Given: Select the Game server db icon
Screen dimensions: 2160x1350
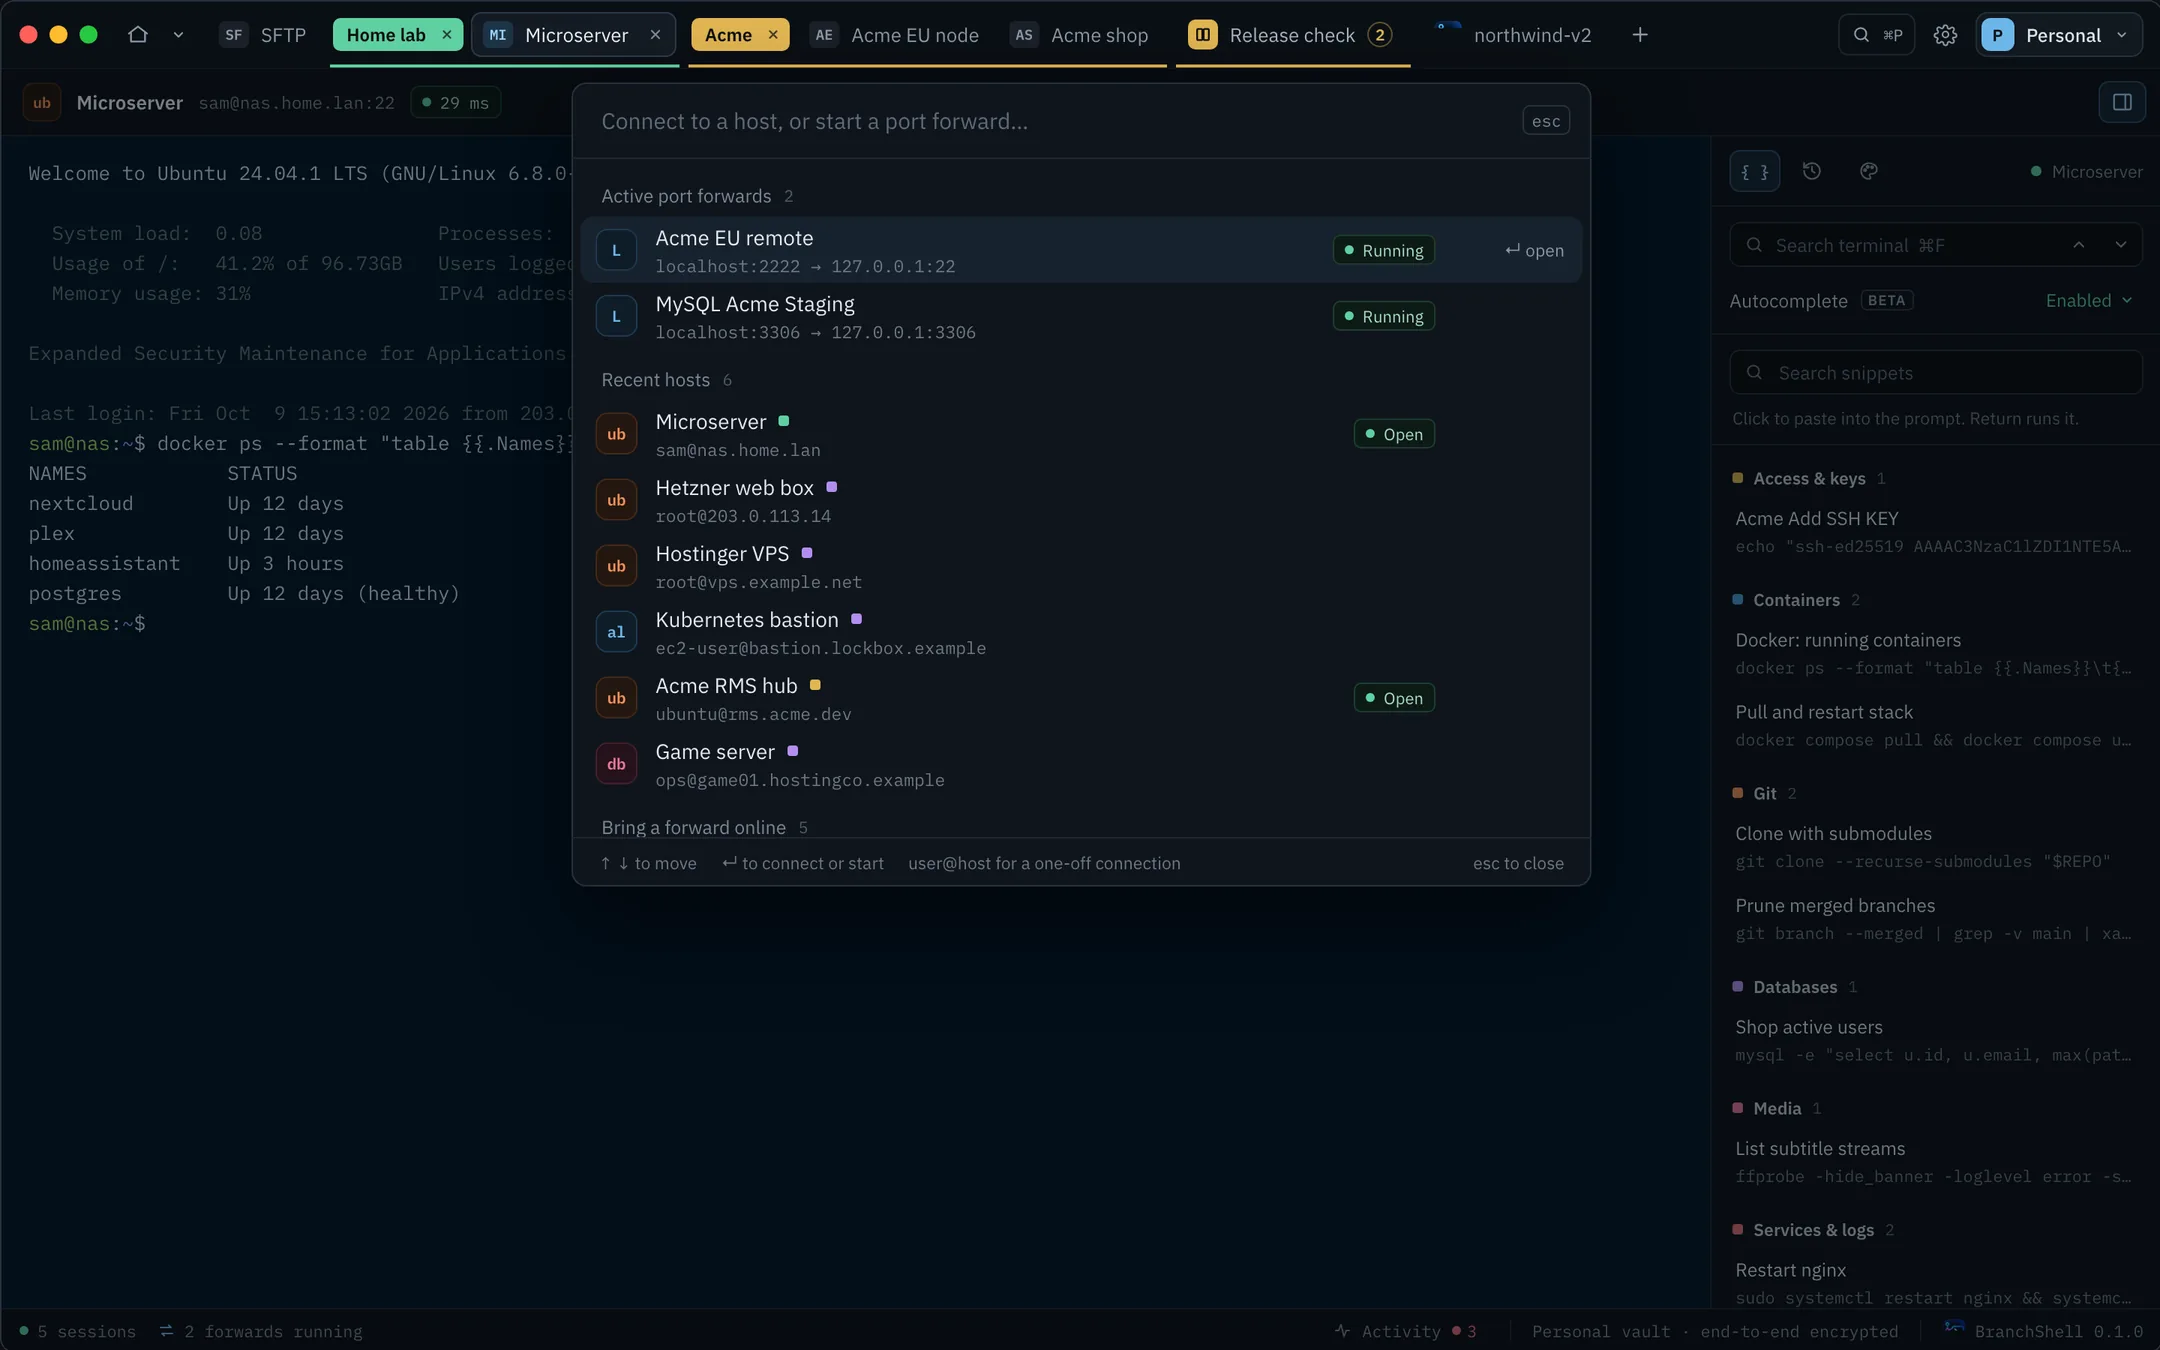Looking at the screenshot, I should click(x=616, y=764).
